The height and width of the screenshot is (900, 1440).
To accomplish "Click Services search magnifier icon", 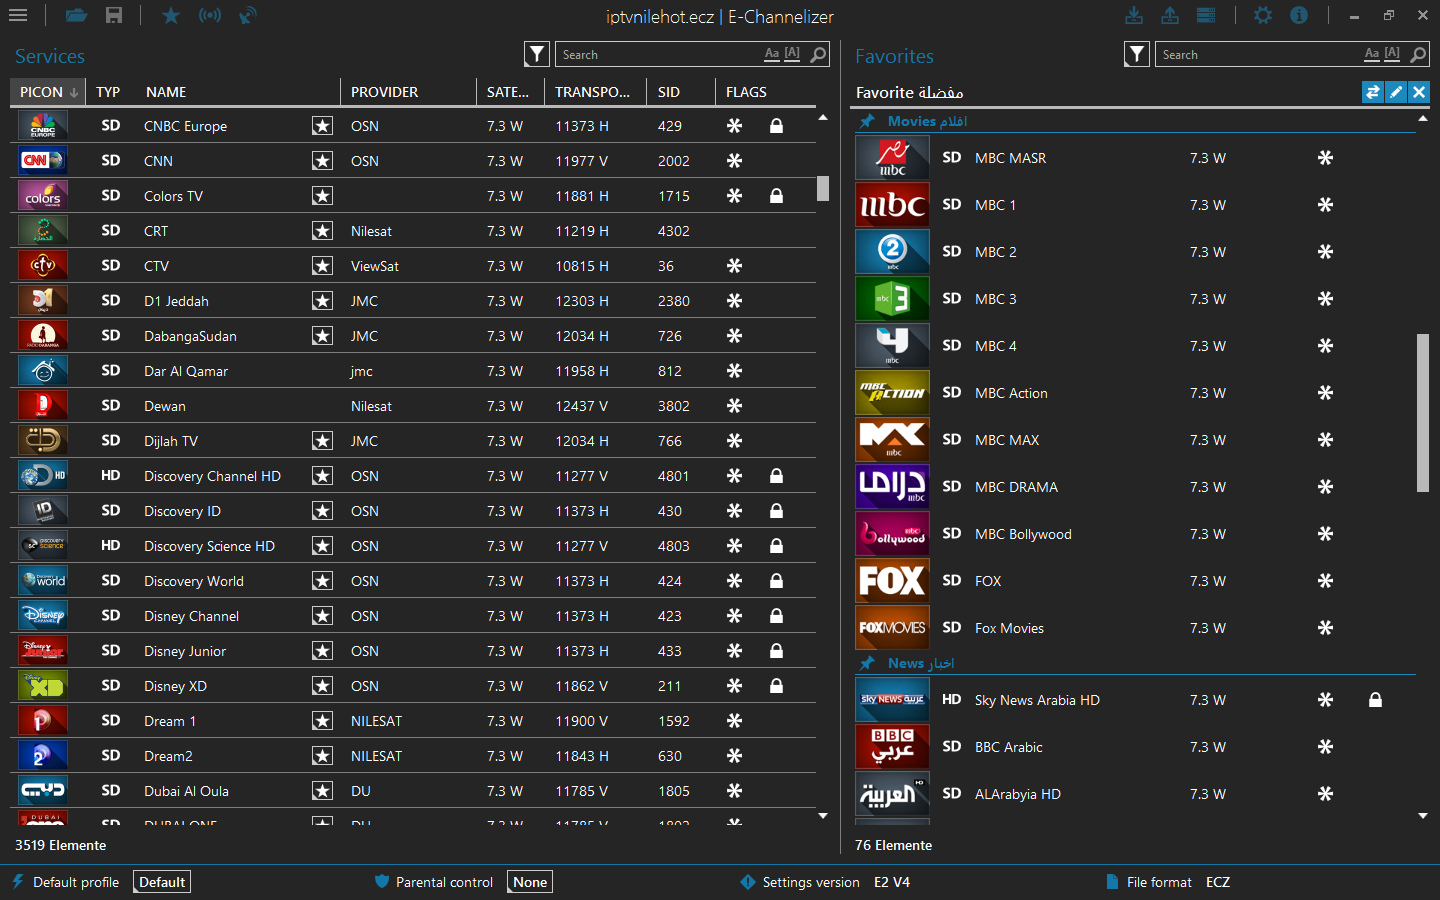I will [x=818, y=54].
